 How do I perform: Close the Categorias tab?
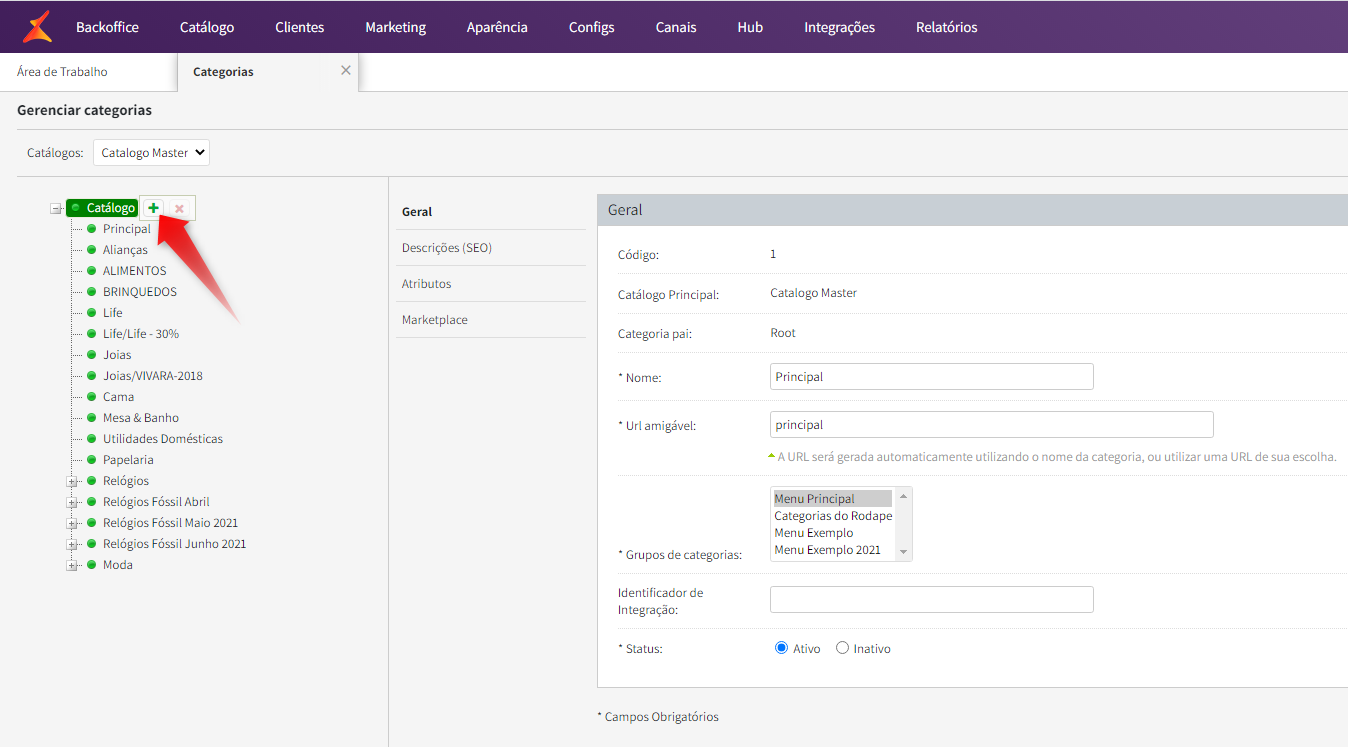click(x=346, y=71)
